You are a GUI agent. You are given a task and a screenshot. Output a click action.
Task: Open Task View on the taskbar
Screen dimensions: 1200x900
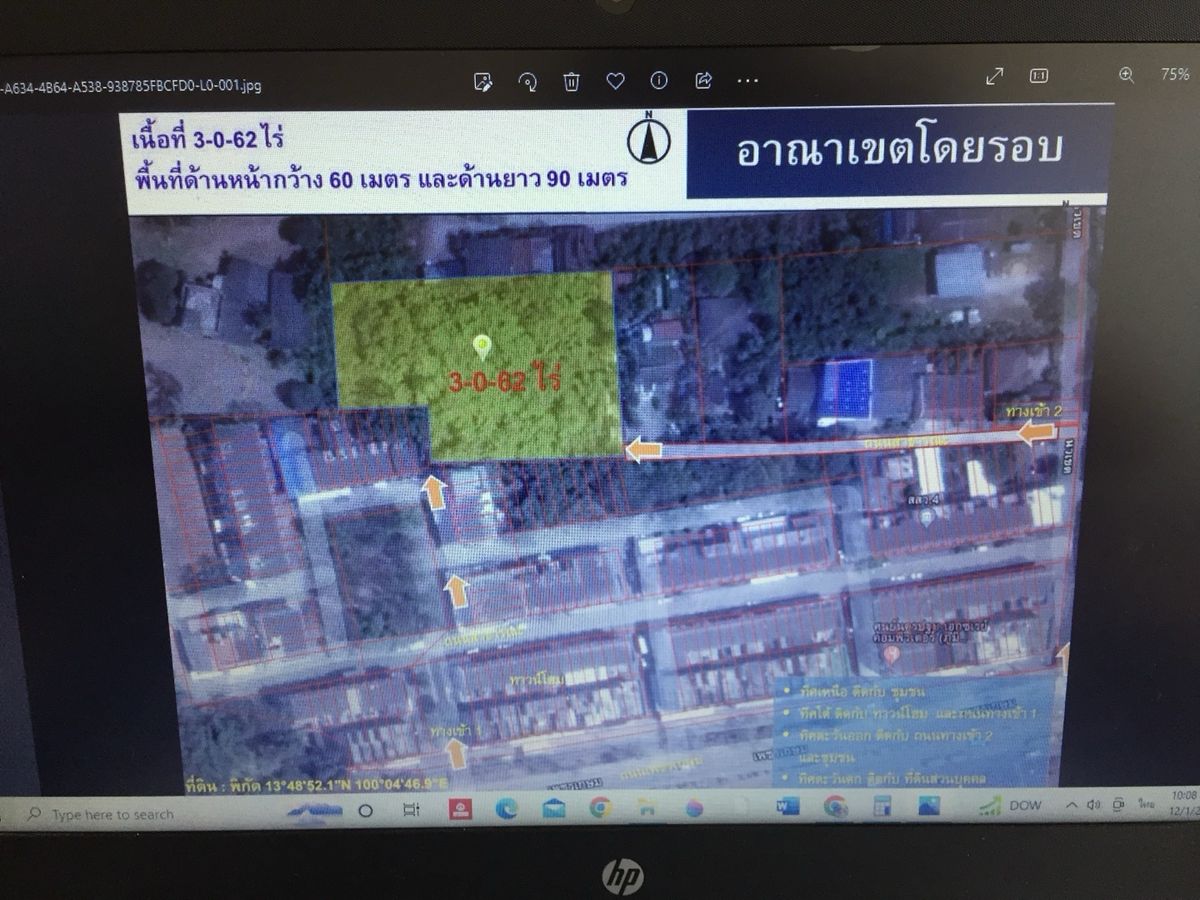coord(410,810)
